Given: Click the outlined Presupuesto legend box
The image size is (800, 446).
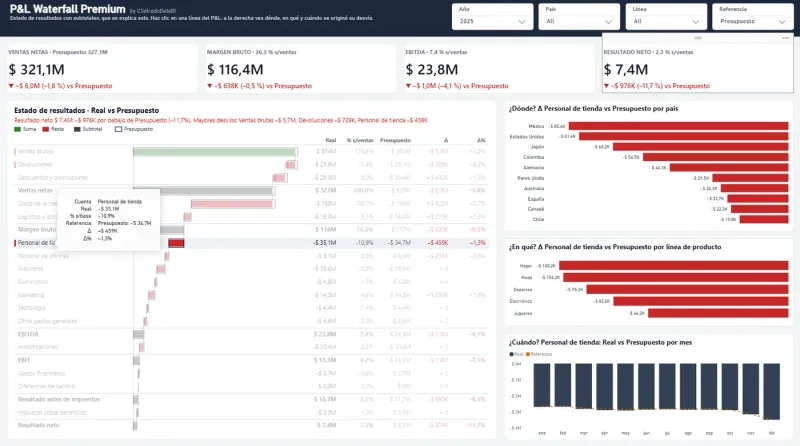Looking at the screenshot, I should point(118,129).
